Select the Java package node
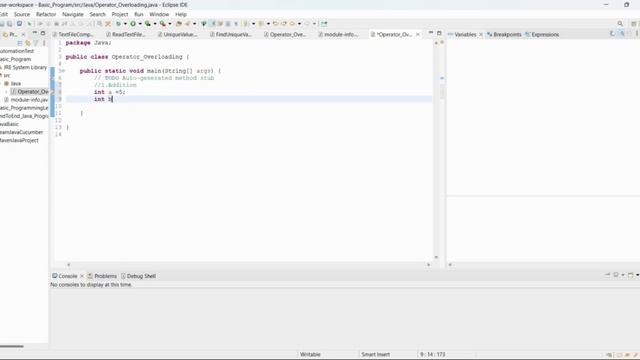The height and width of the screenshot is (360, 640). tap(13, 84)
